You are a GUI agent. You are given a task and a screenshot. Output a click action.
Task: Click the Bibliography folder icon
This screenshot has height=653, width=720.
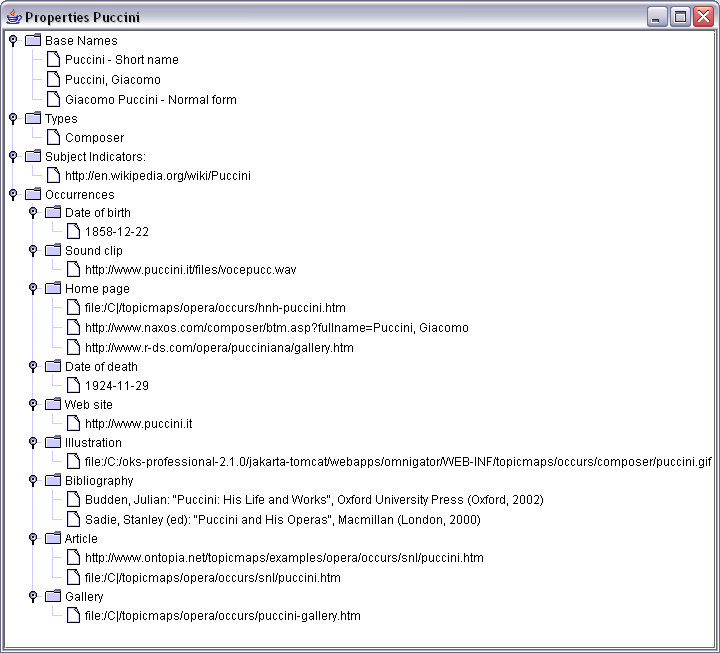tap(53, 481)
